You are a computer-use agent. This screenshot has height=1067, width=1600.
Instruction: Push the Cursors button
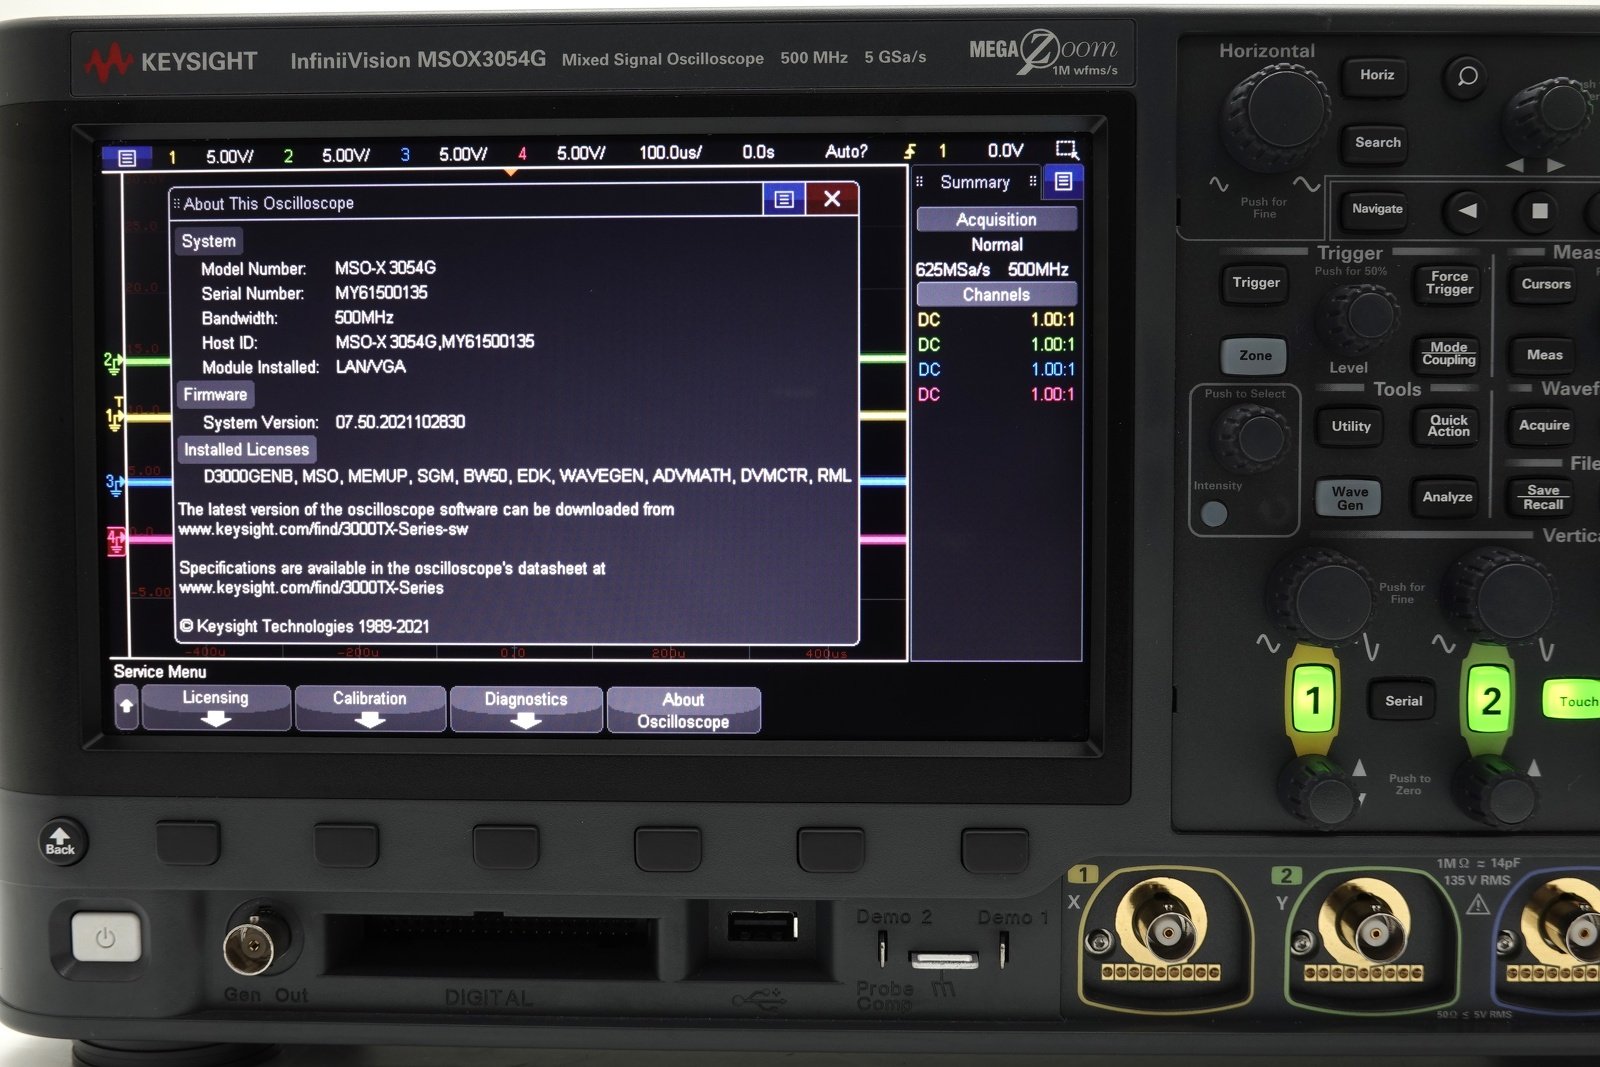tap(1545, 284)
